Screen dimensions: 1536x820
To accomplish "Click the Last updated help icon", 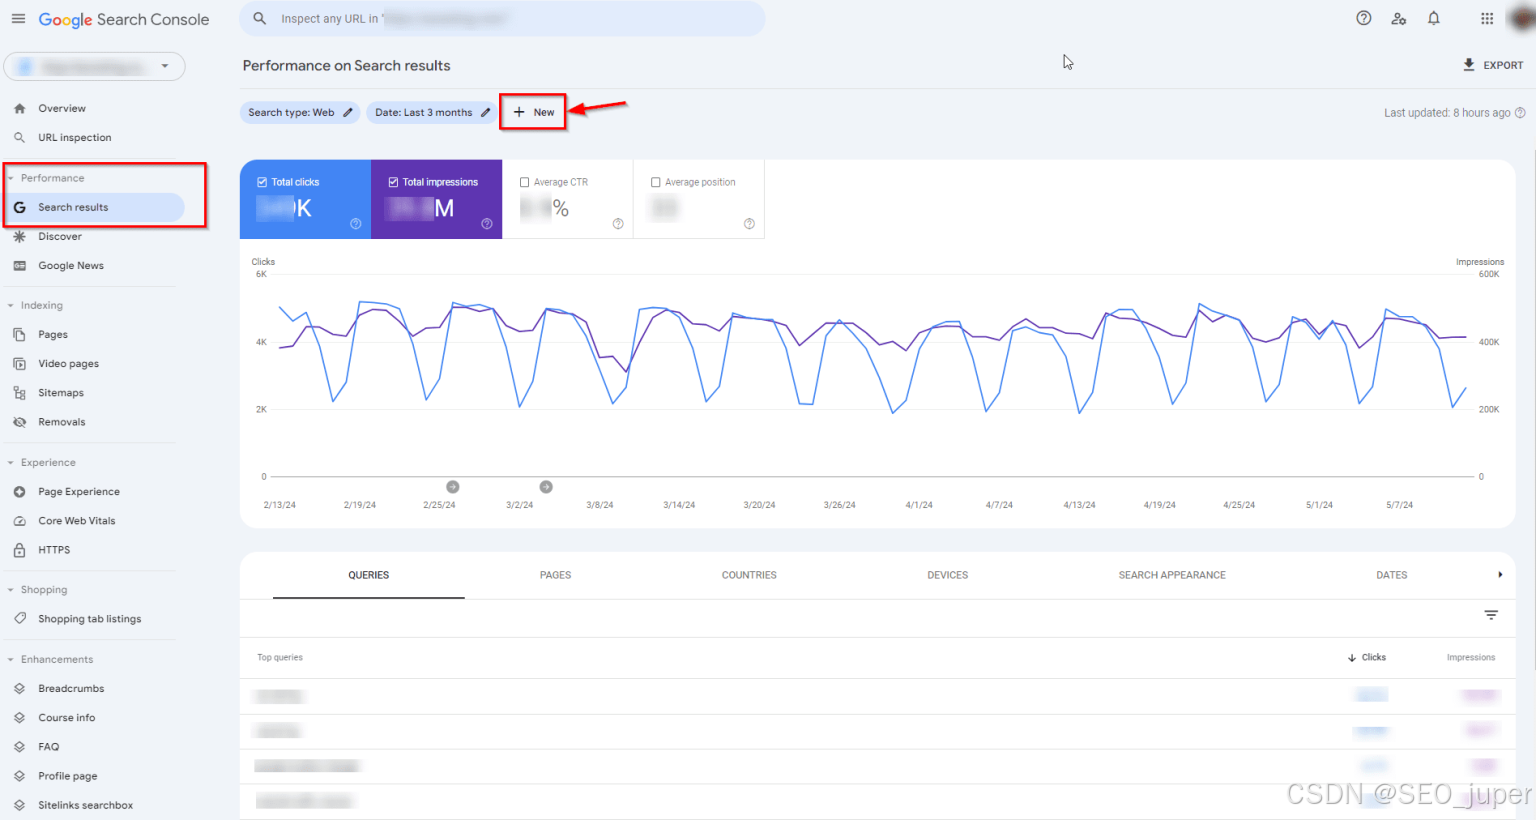I will [1521, 113].
